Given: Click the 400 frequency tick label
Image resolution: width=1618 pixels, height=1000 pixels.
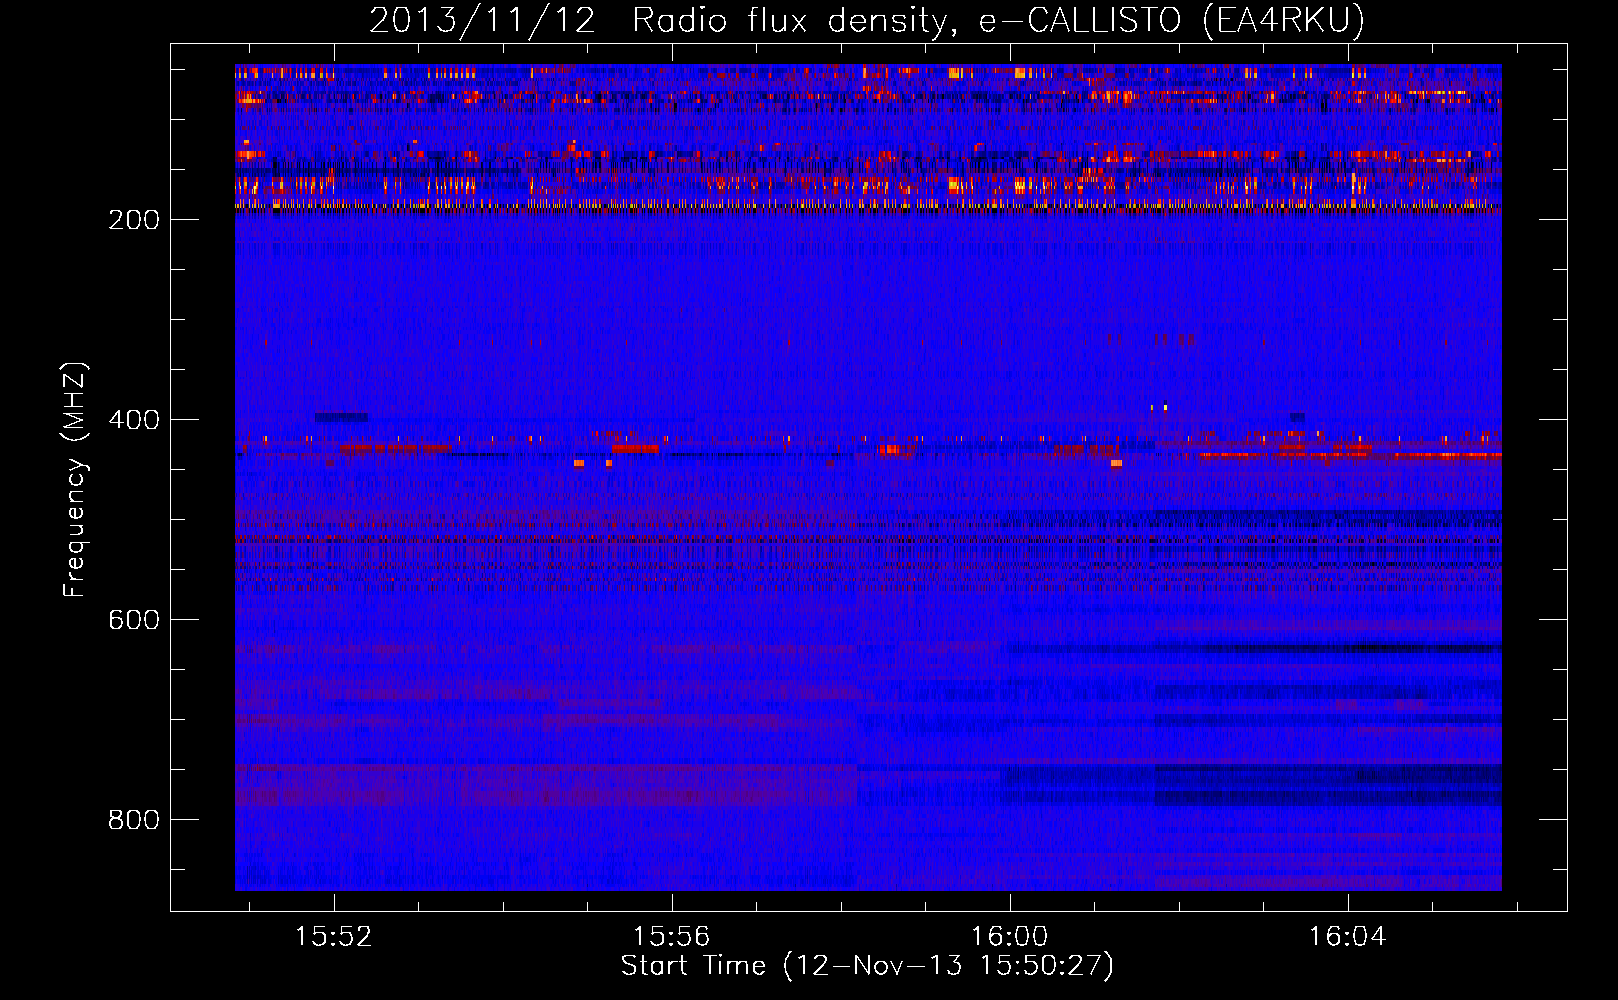Looking at the screenshot, I should click(x=133, y=420).
